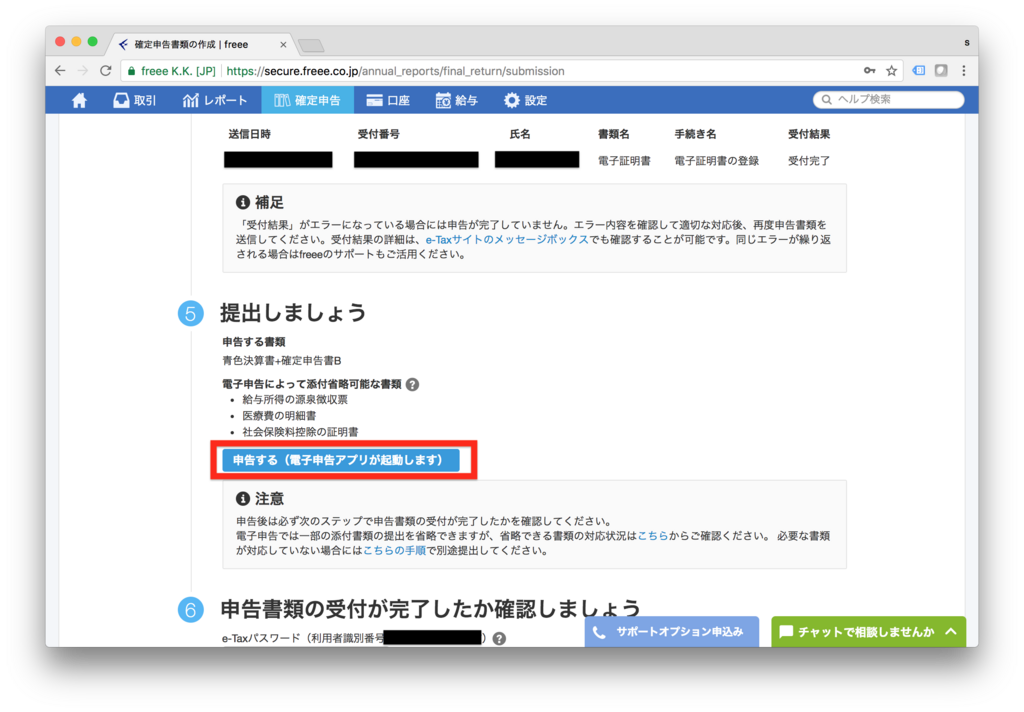Click the address bar URL
This screenshot has width=1024, height=712.
(x=396, y=71)
